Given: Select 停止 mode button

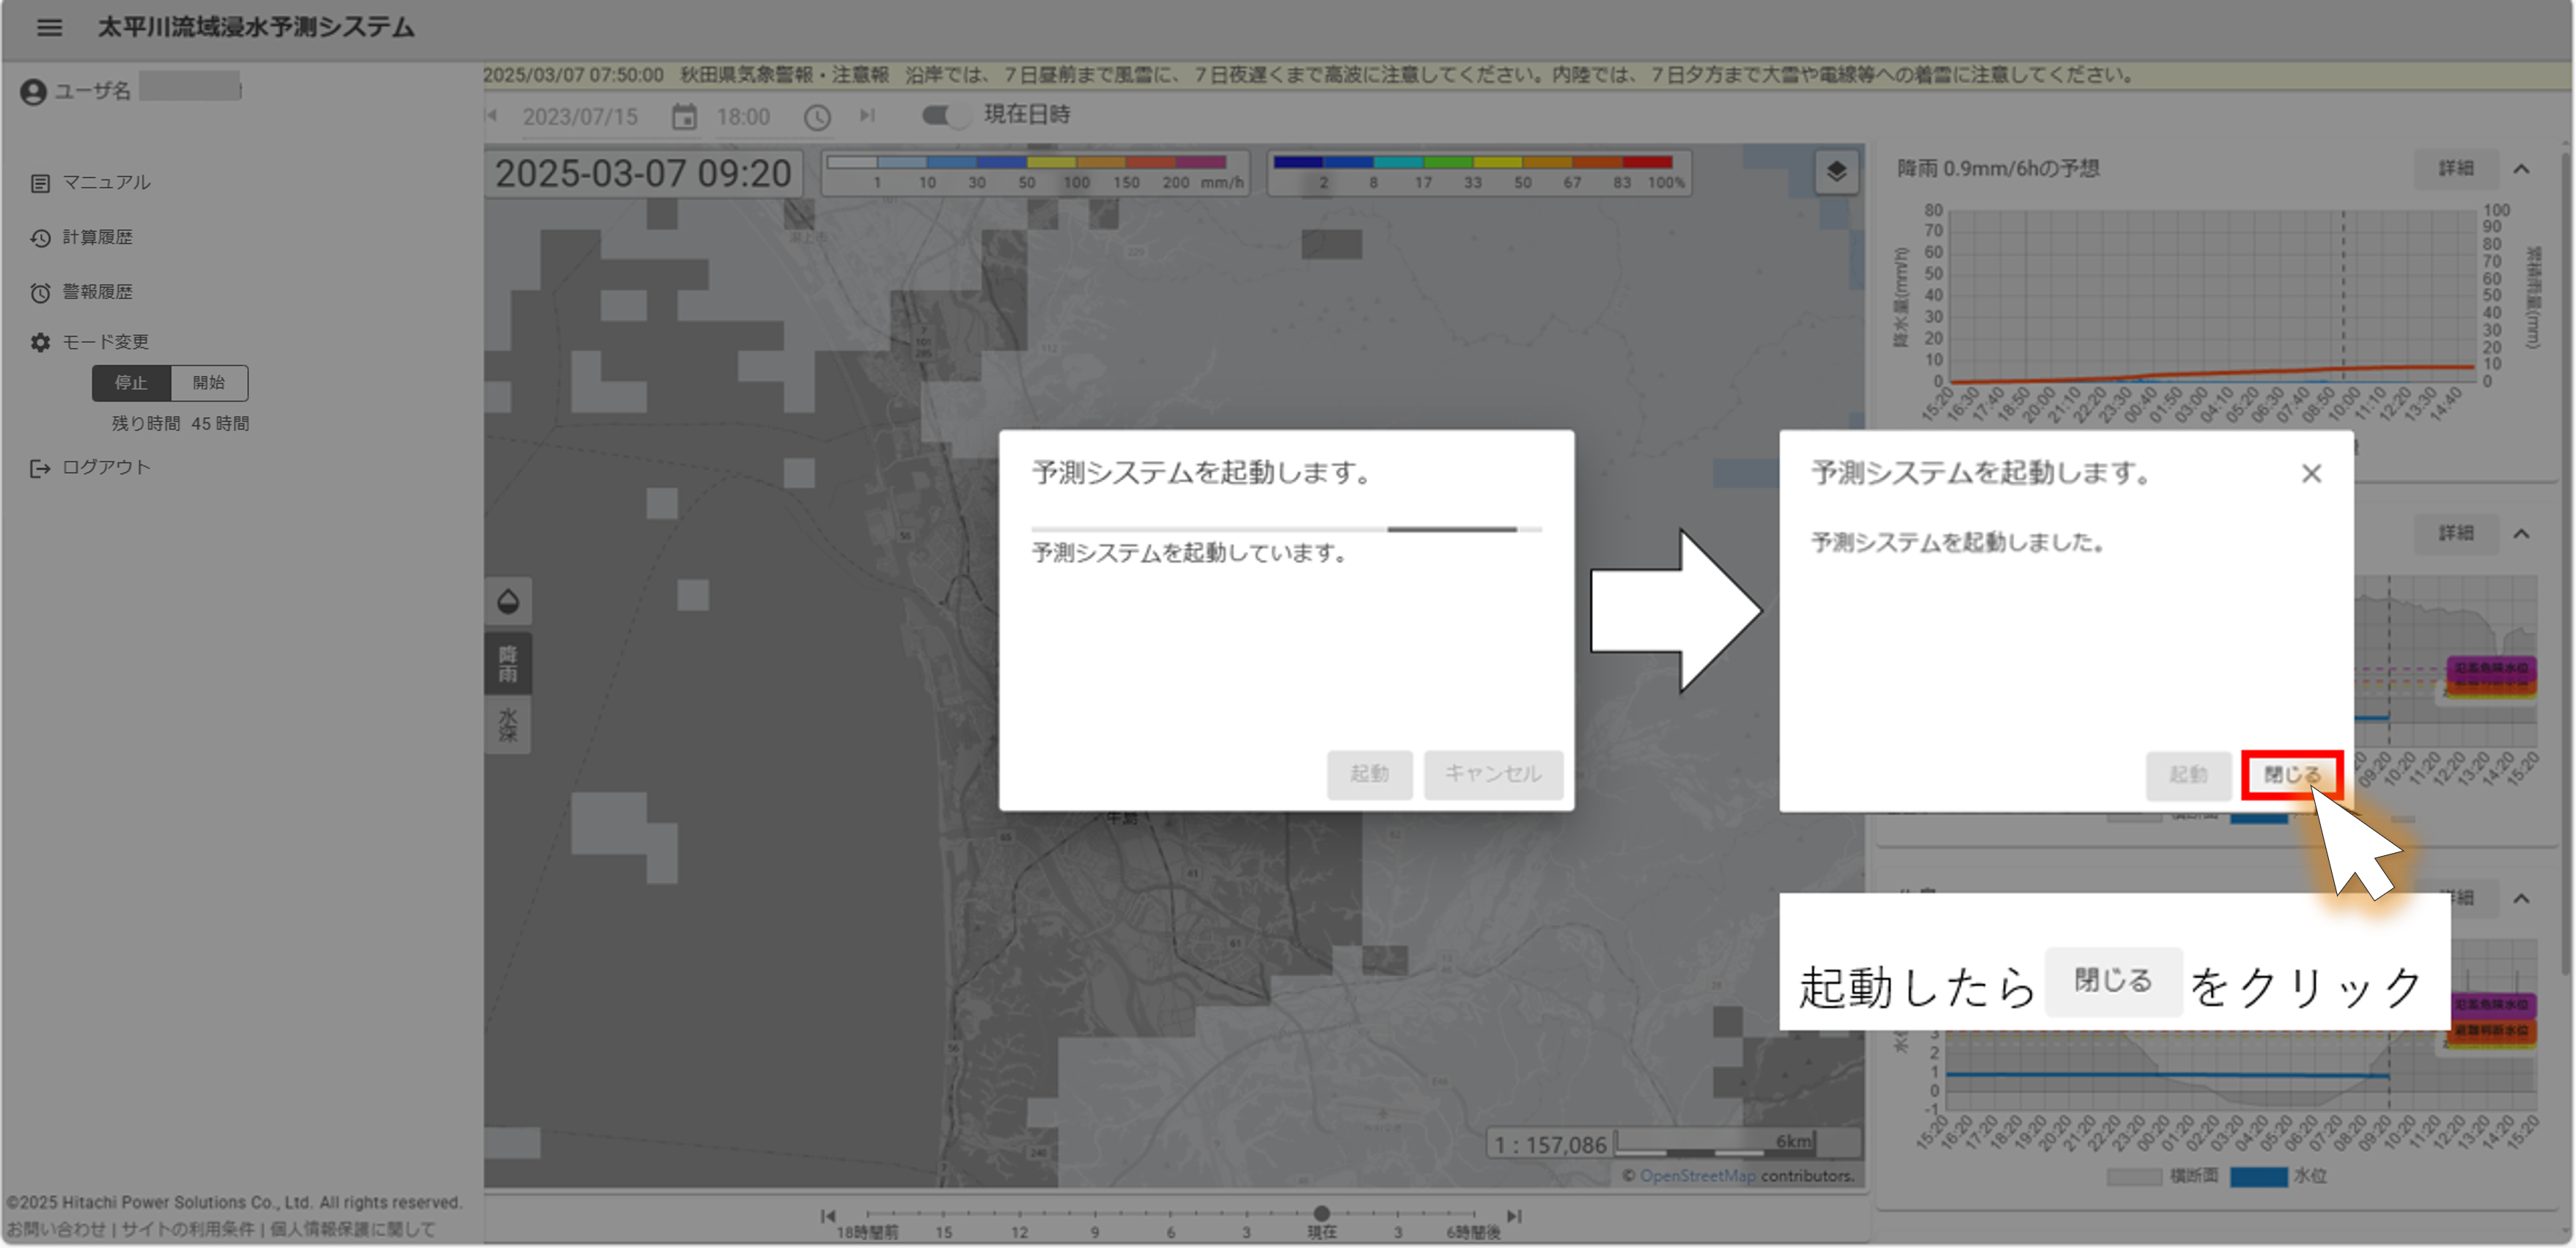Looking at the screenshot, I should (x=131, y=383).
